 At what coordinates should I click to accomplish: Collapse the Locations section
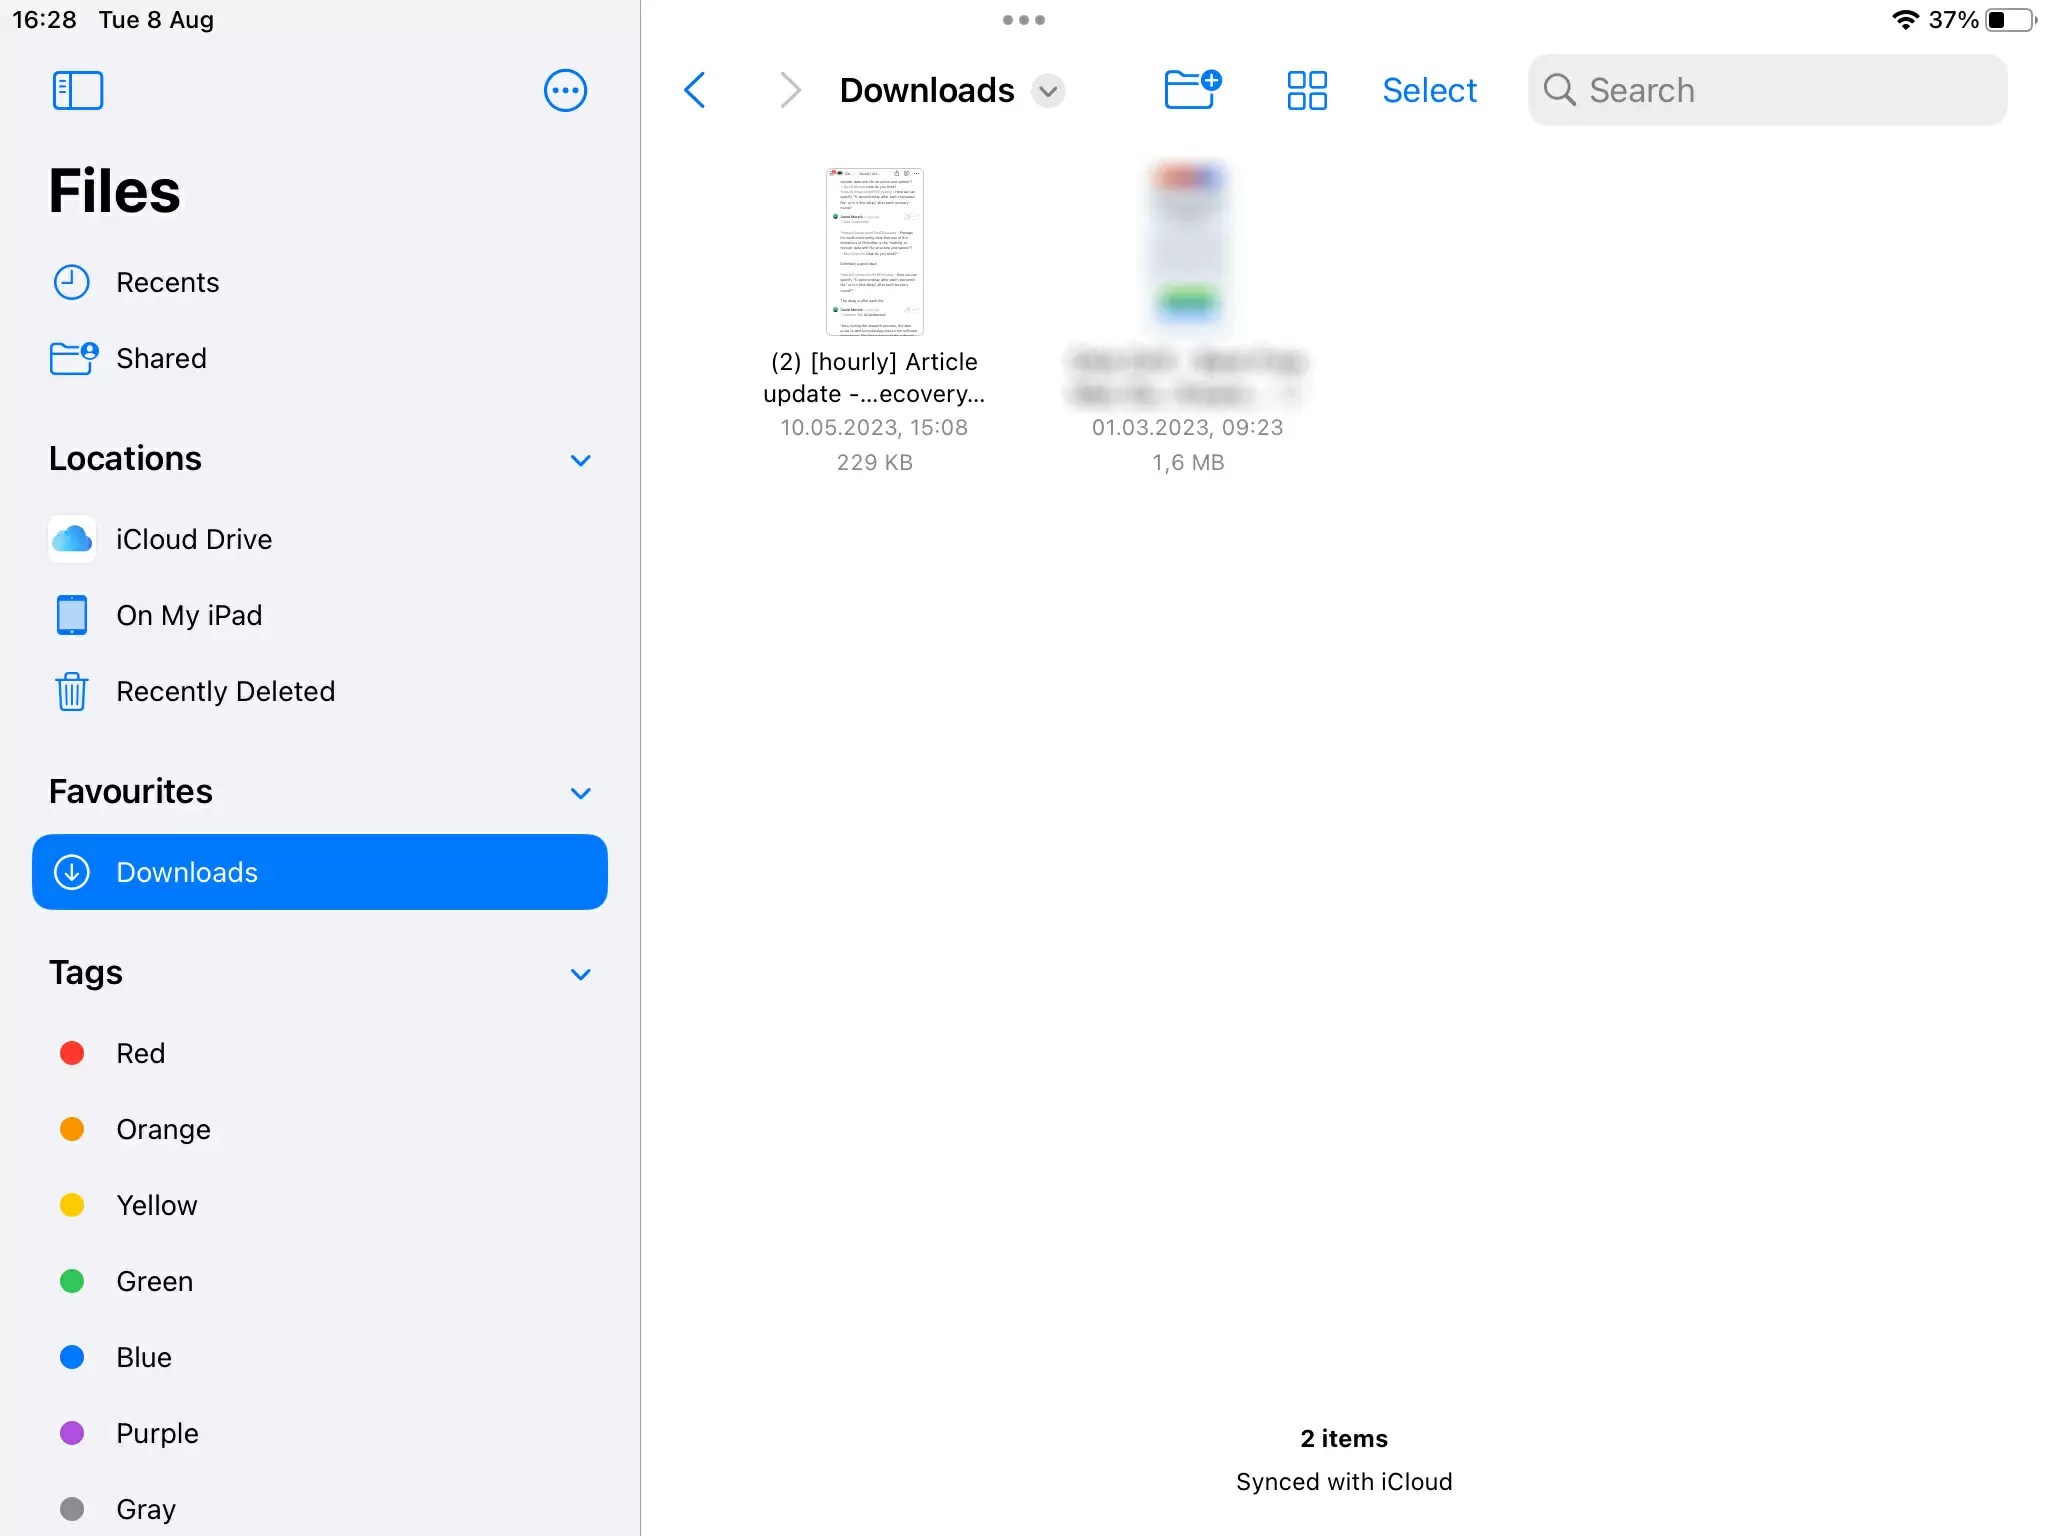580,460
